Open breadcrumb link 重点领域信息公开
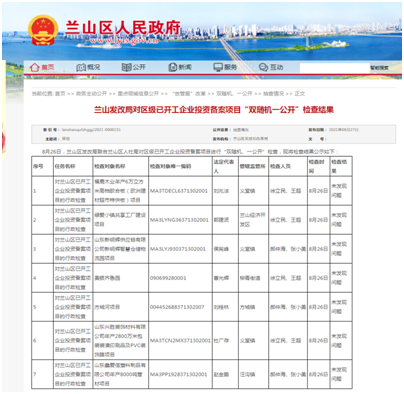This screenshot has height=394, width=404. tap(138, 94)
